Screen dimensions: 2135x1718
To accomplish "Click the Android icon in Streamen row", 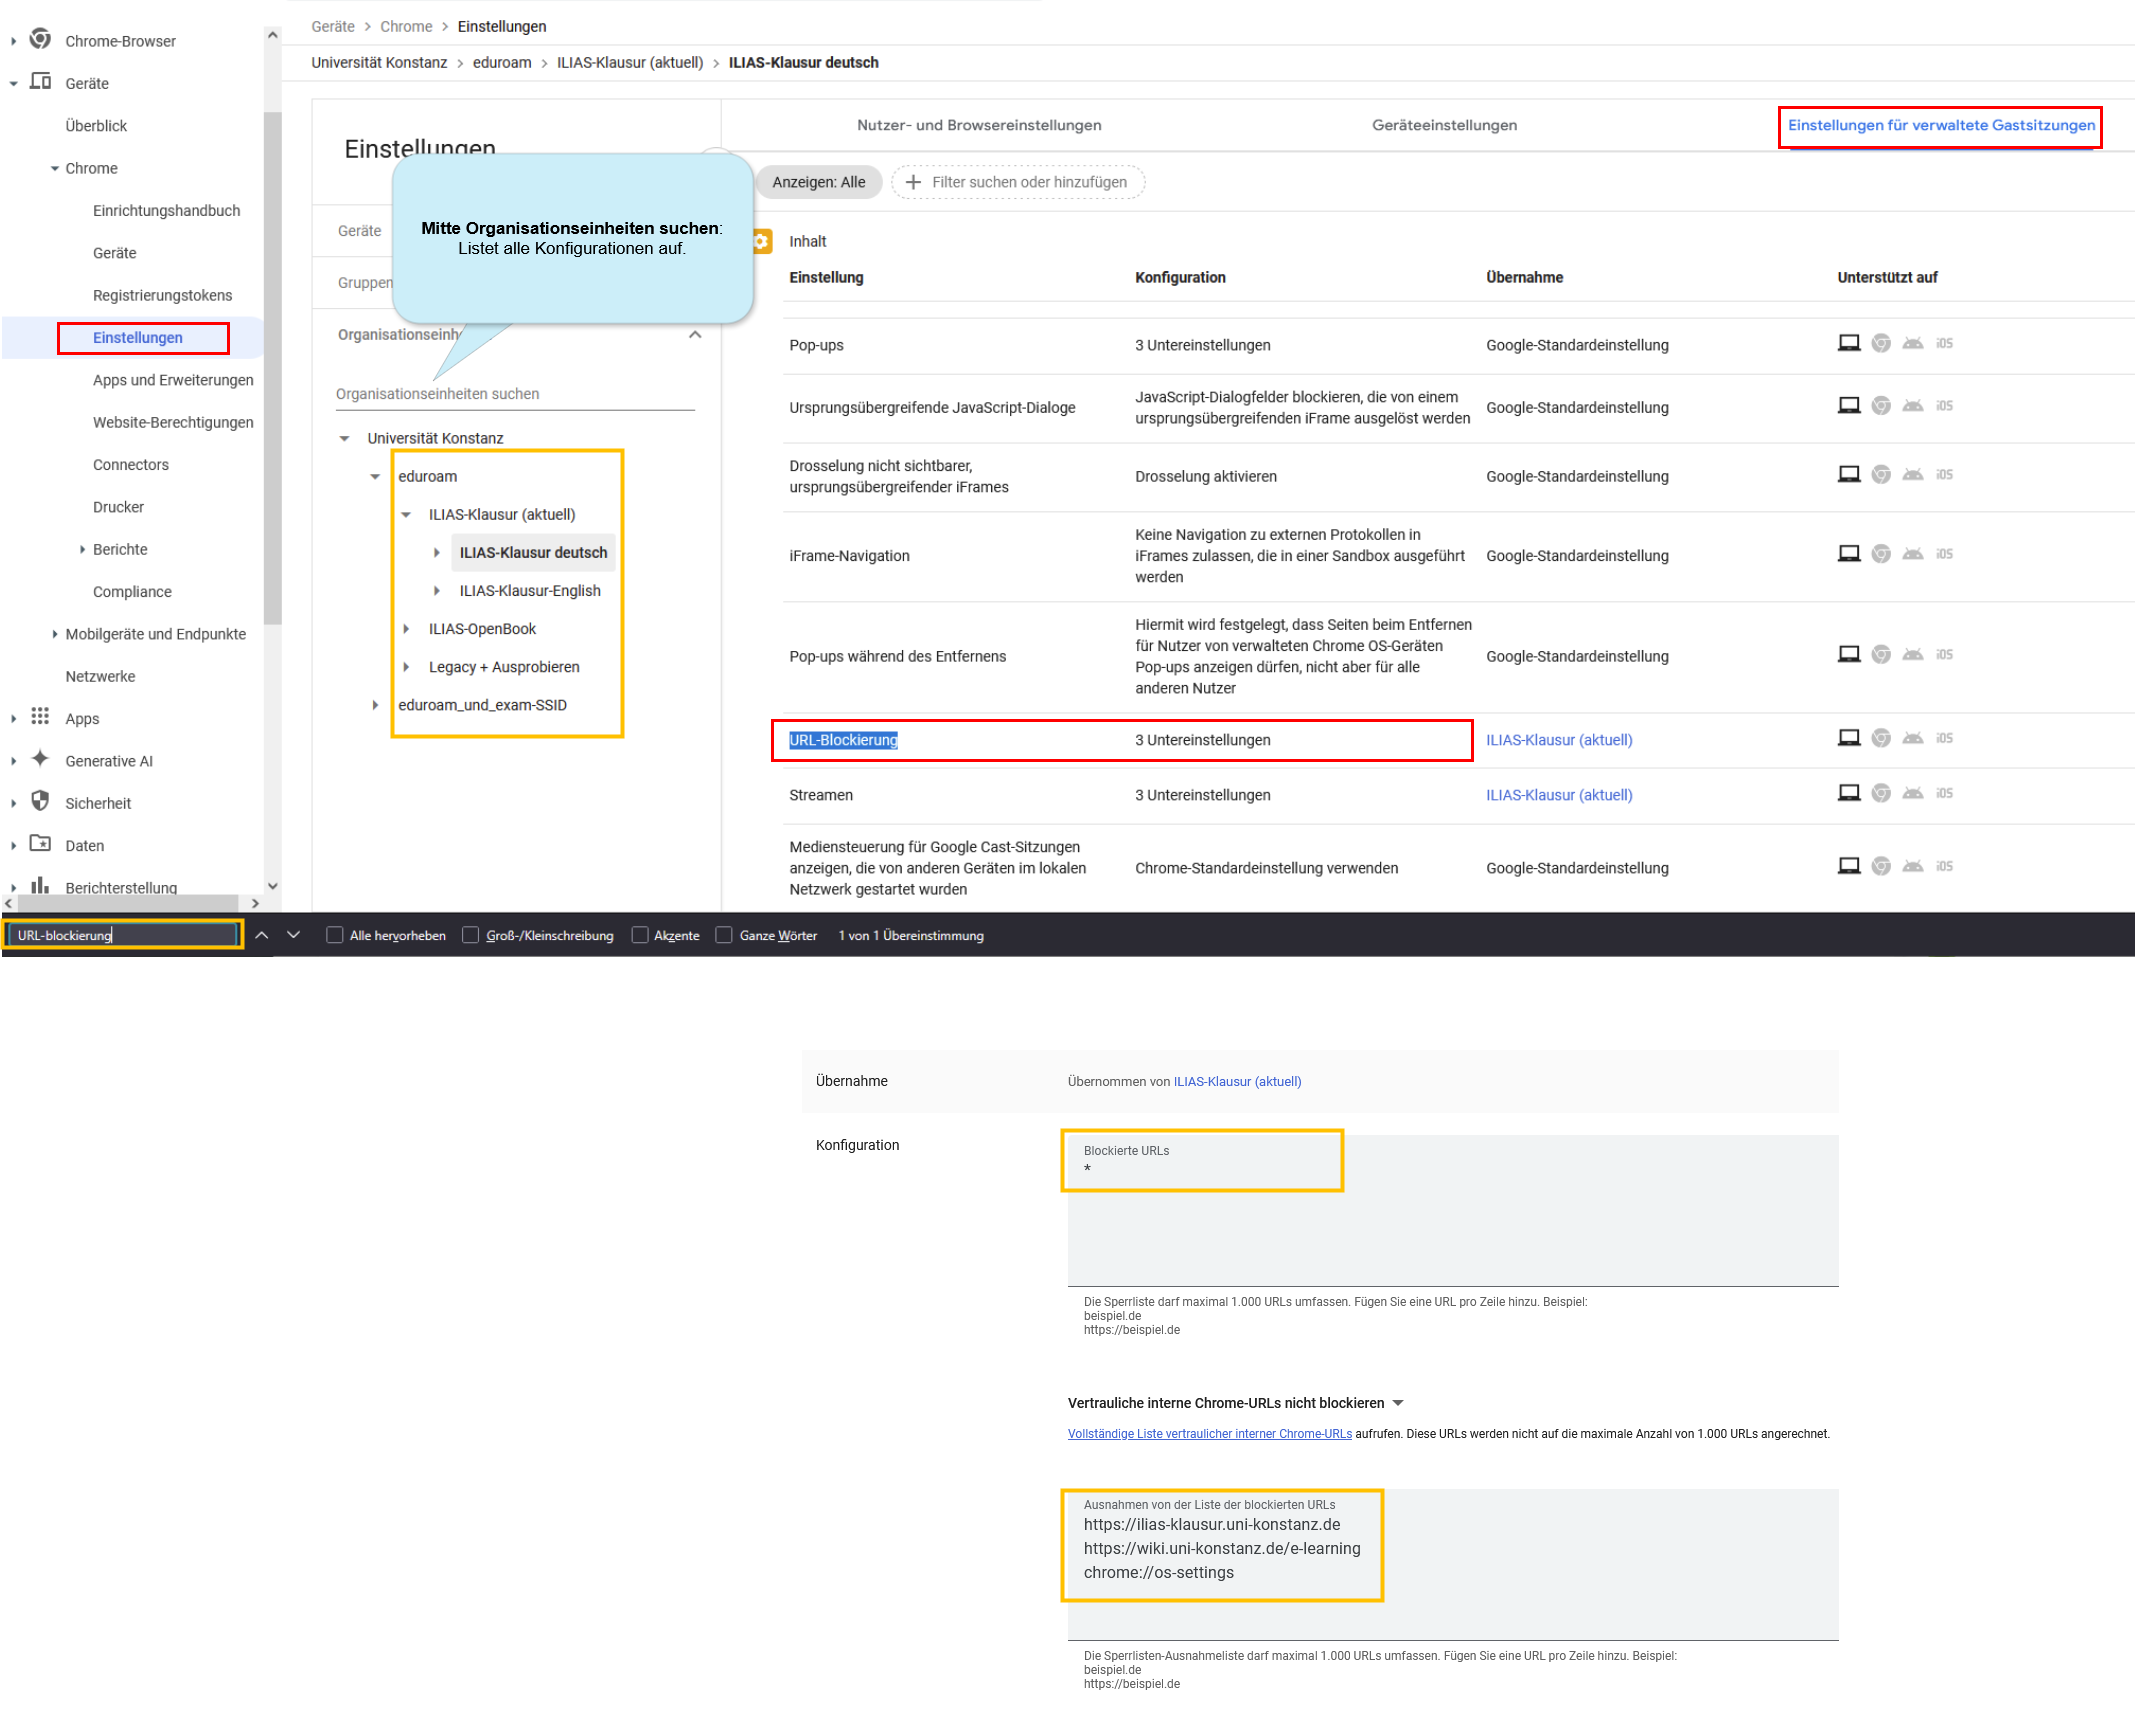I will coord(1913,793).
